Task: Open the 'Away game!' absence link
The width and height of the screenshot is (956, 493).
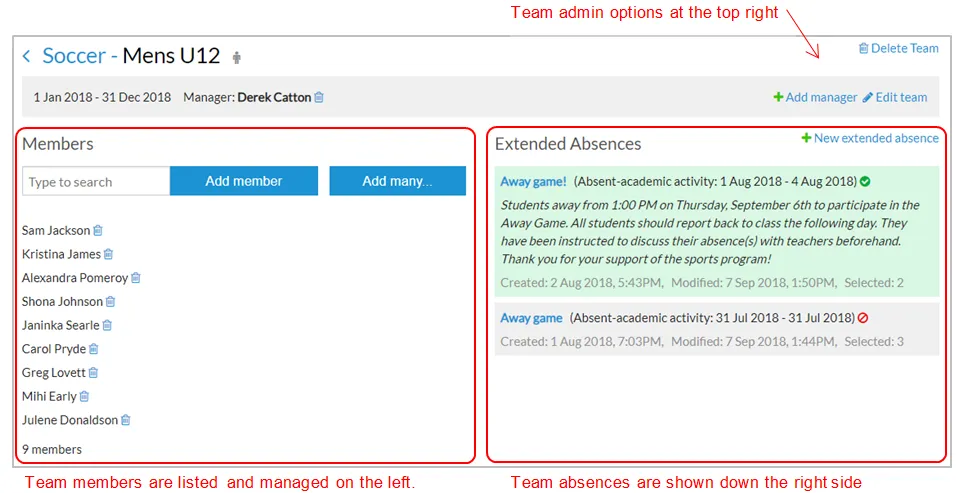Action: (533, 182)
